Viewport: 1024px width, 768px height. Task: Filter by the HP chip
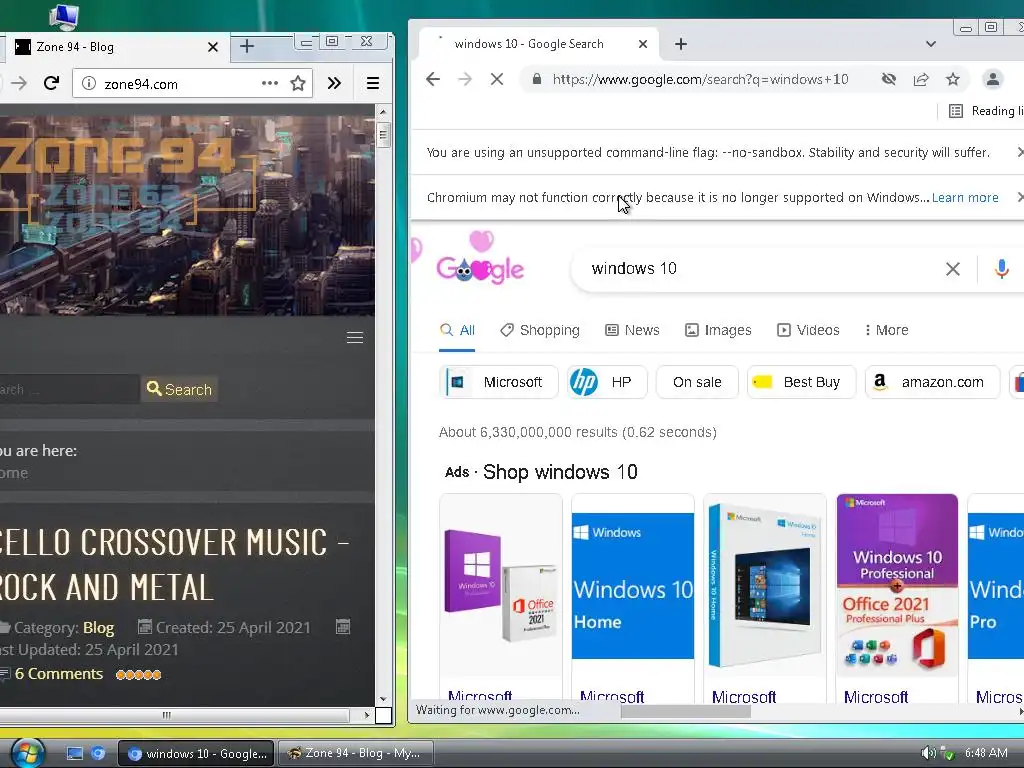(607, 382)
